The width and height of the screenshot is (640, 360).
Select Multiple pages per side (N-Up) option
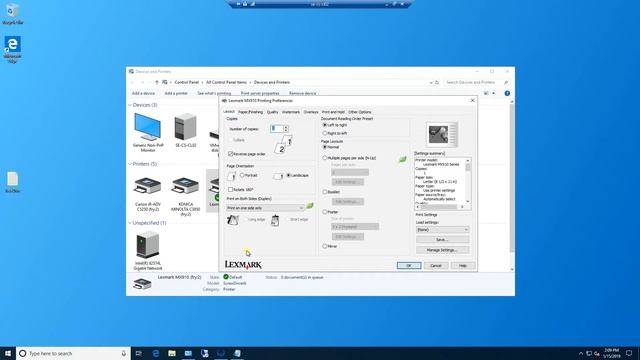[x=325, y=158]
